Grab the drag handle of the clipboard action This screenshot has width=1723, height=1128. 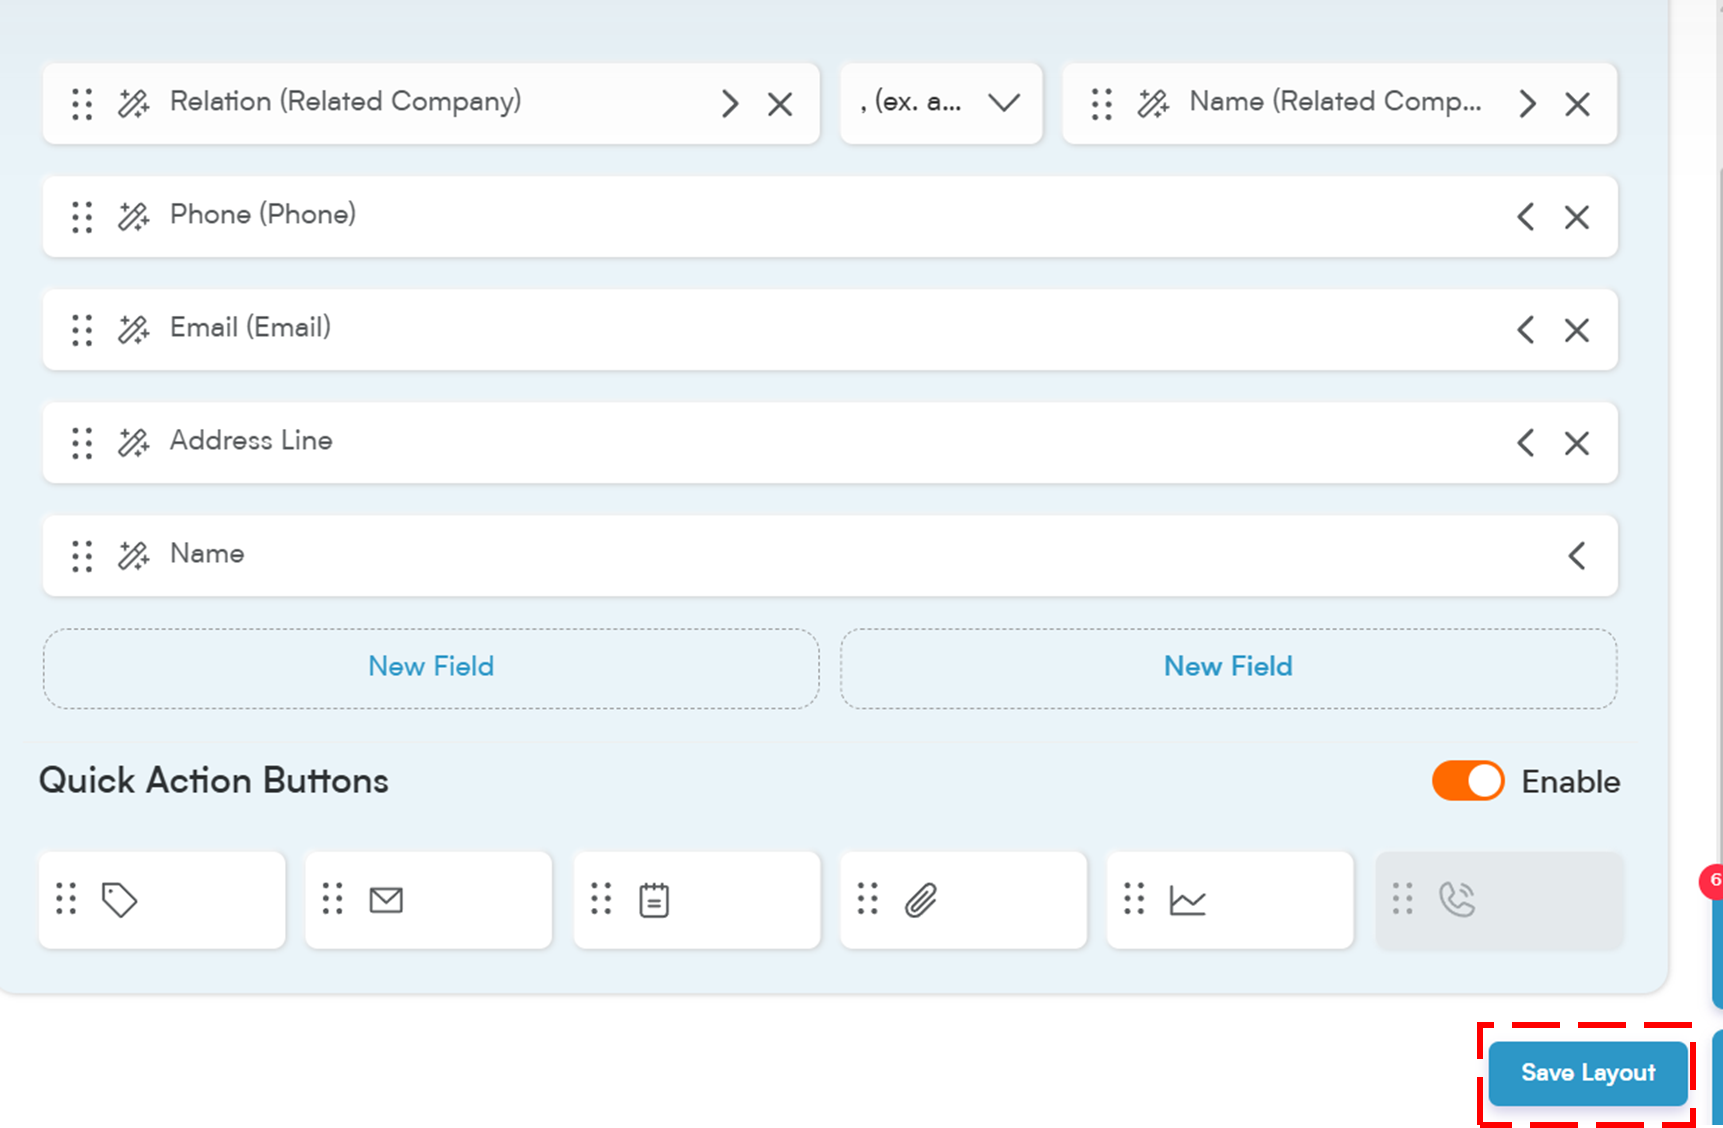click(601, 899)
